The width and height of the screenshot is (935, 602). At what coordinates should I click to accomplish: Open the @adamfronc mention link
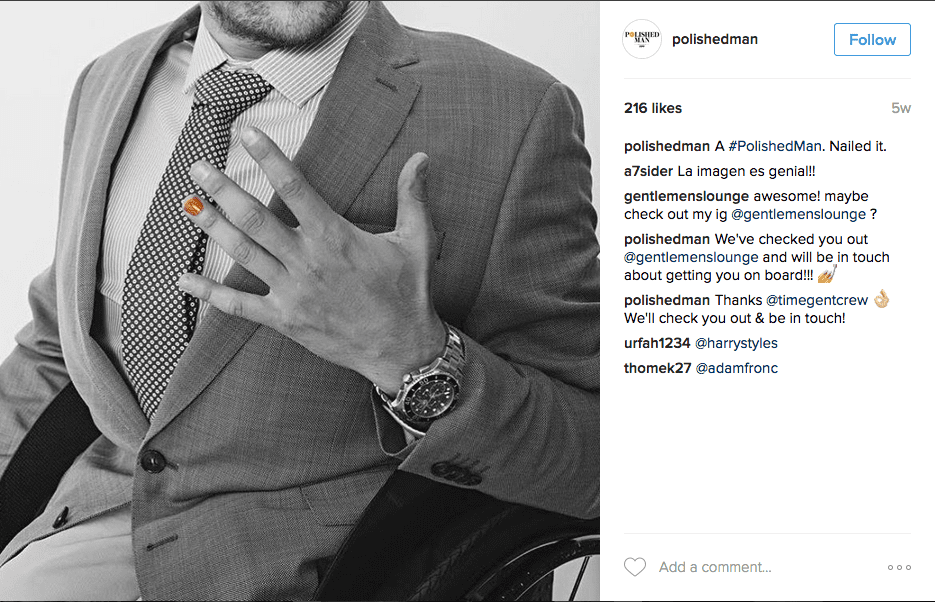pyautogui.click(x=736, y=368)
